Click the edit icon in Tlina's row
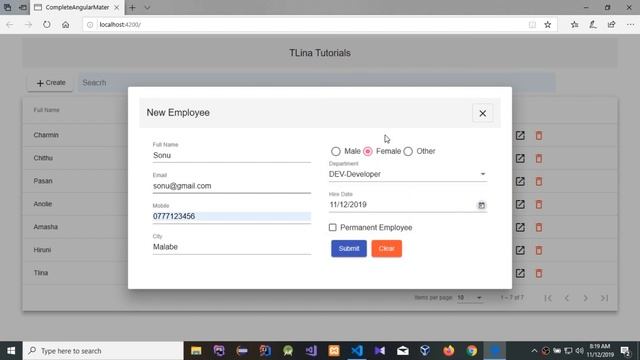The height and width of the screenshot is (360, 640). (x=520, y=273)
